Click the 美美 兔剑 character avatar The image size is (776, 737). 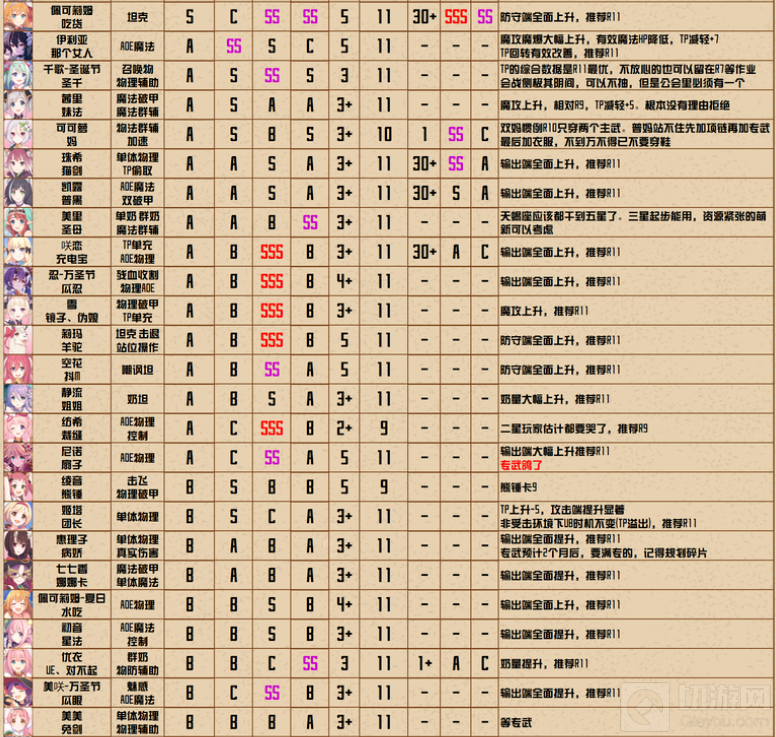pos(18,723)
